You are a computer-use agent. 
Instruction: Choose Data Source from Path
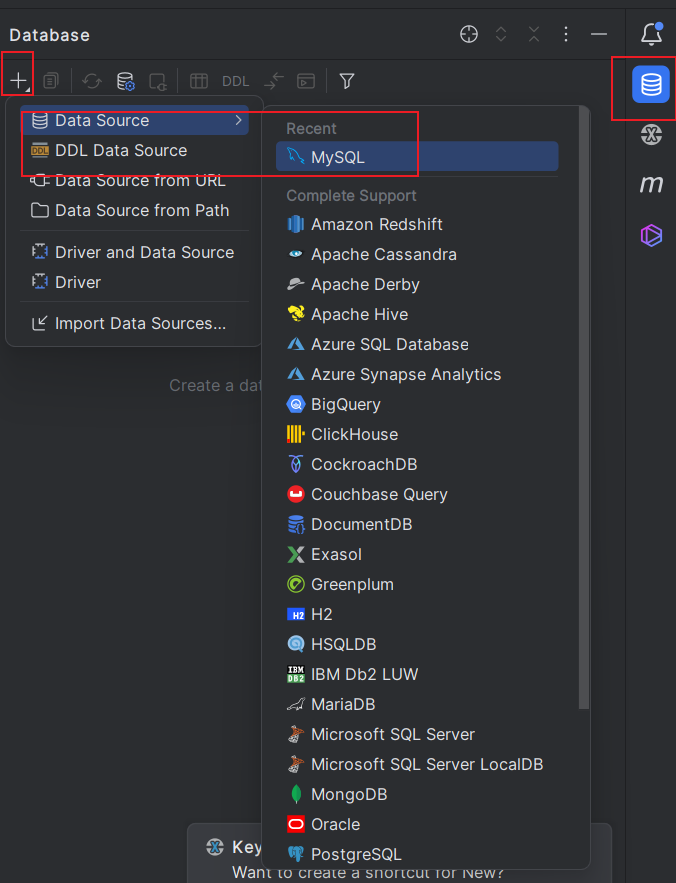(x=142, y=210)
